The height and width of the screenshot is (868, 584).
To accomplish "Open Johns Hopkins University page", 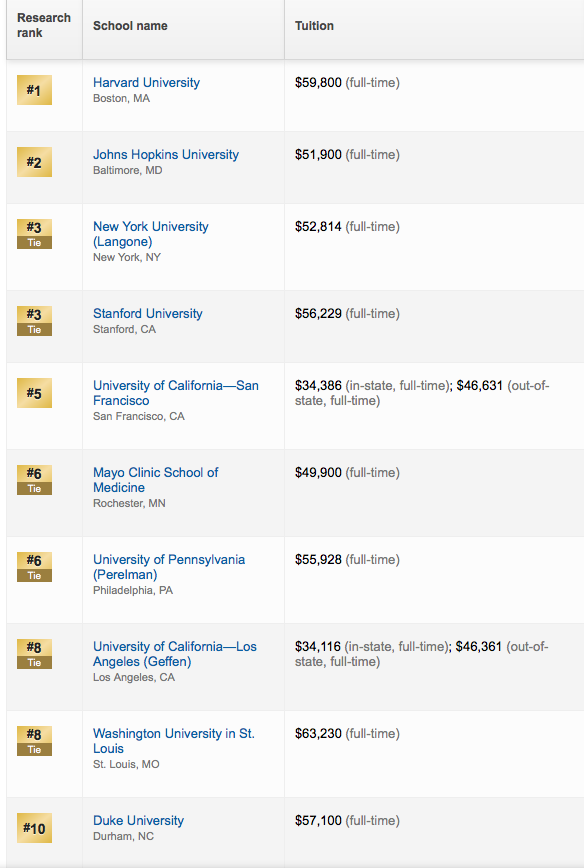I will click(x=166, y=154).
